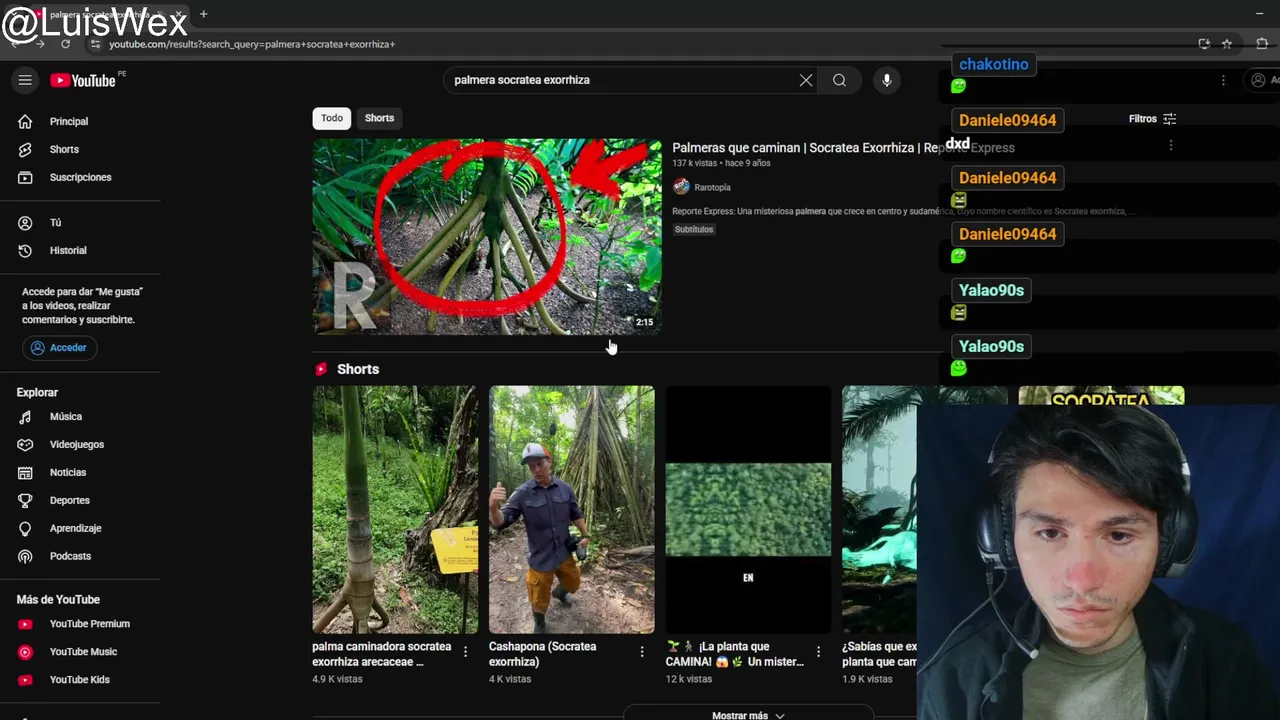The width and height of the screenshot is (1280, 720).
Task: Open Suscripciones in the sidebar
Action: 80,177
